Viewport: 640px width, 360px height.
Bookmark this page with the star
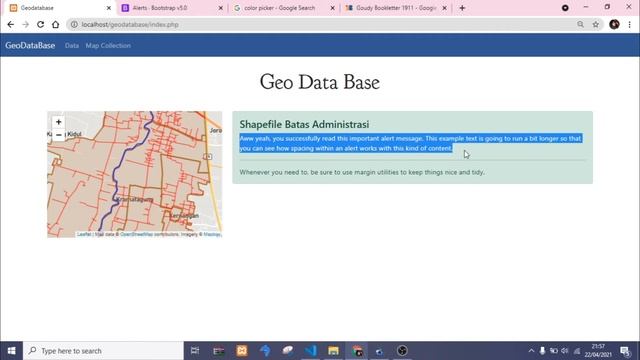596,24
